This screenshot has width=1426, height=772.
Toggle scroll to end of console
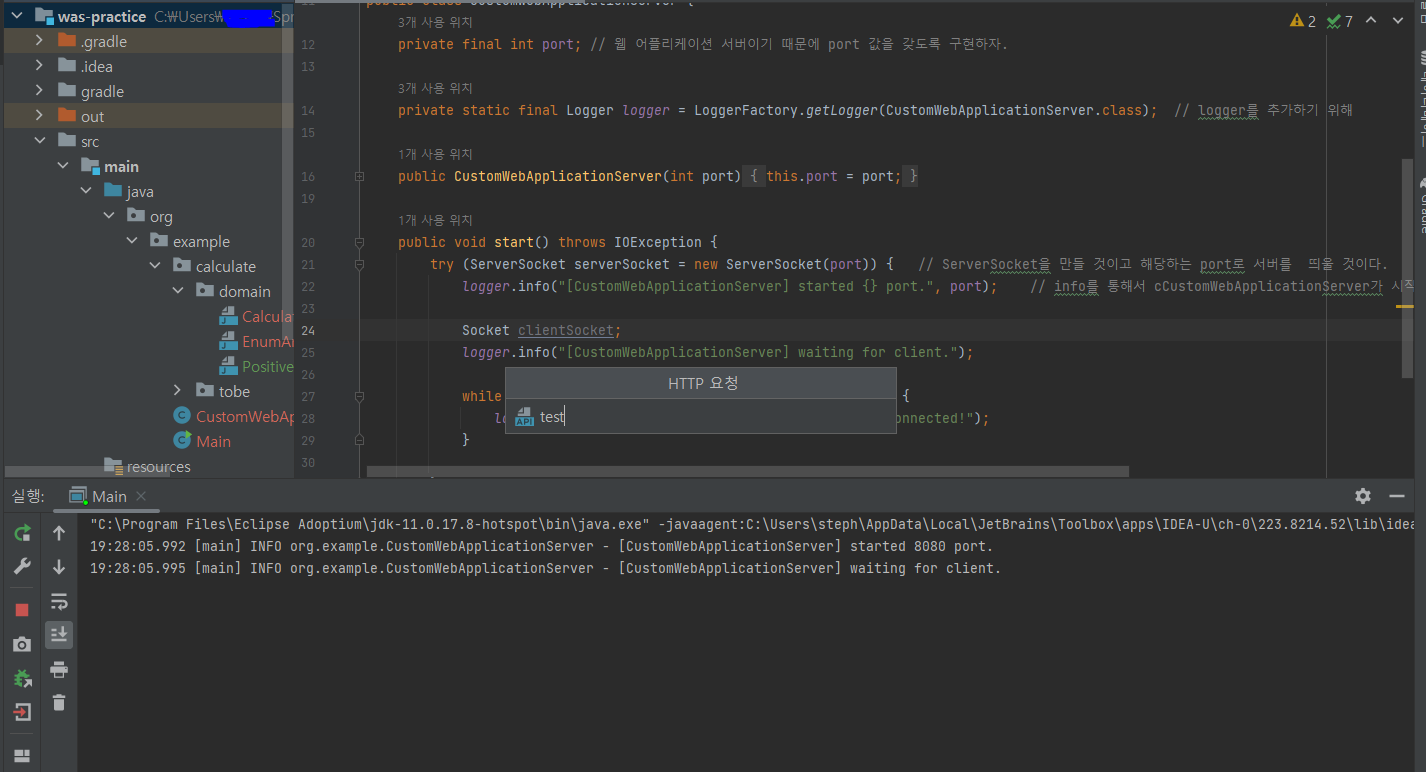tap(59, 635)
